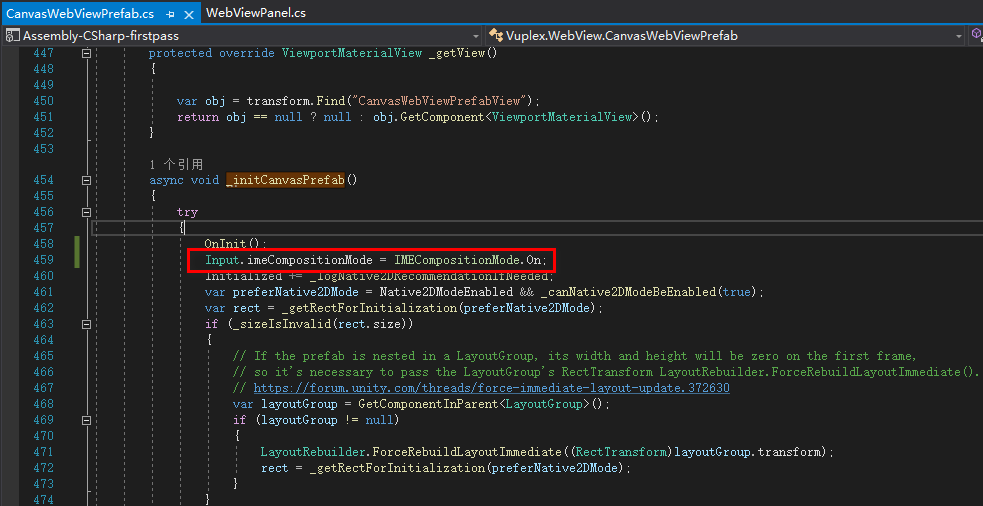This screenshot has width=983, height=506.
Task: Click line number 474 in the margin
Action: [x=43, y=499]
